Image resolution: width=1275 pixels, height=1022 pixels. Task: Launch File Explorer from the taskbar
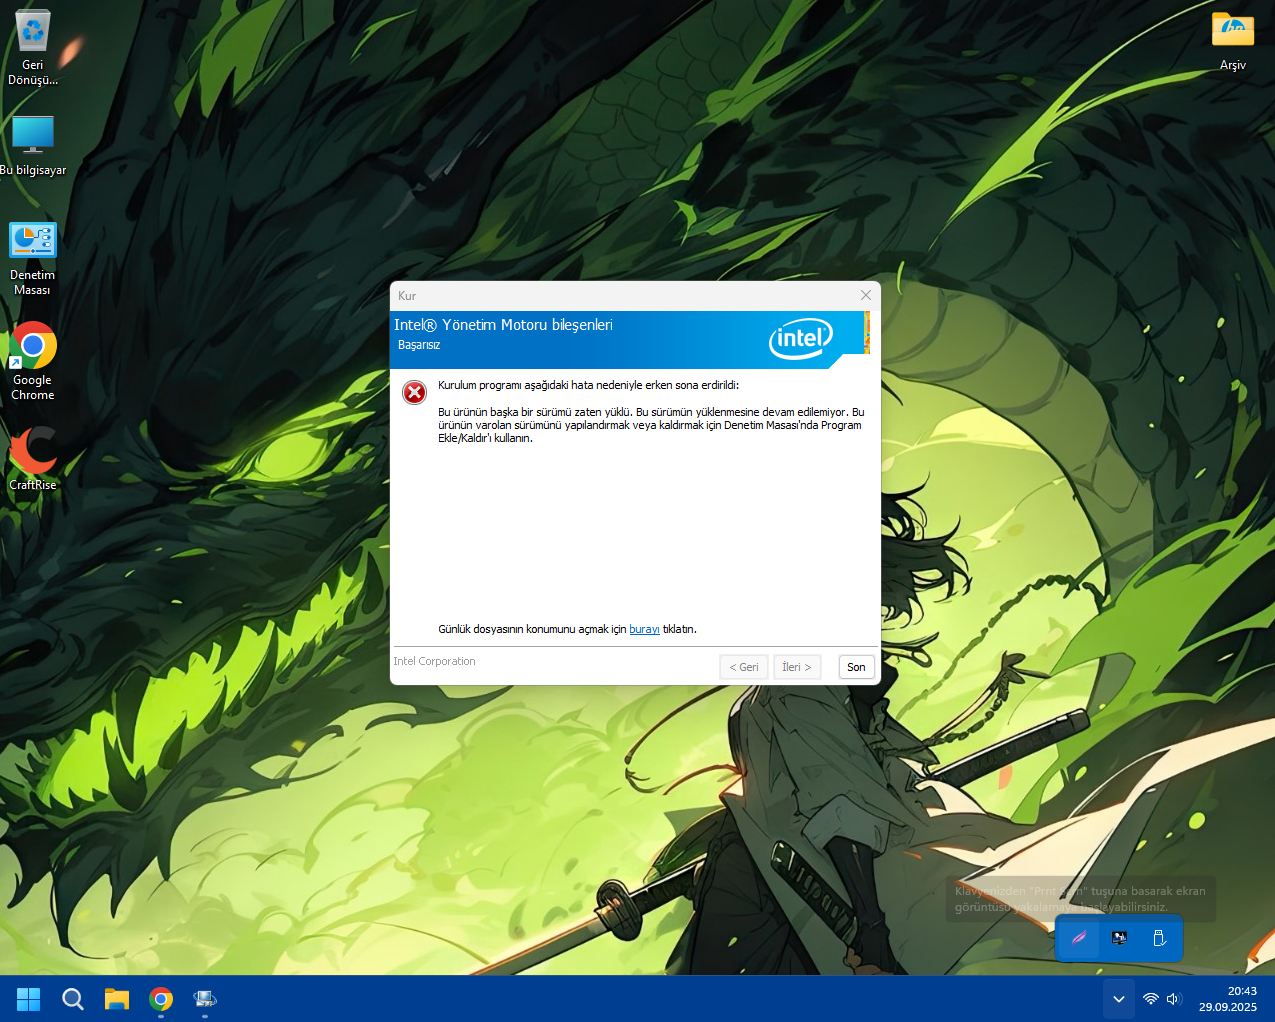[x=117, y=999]
